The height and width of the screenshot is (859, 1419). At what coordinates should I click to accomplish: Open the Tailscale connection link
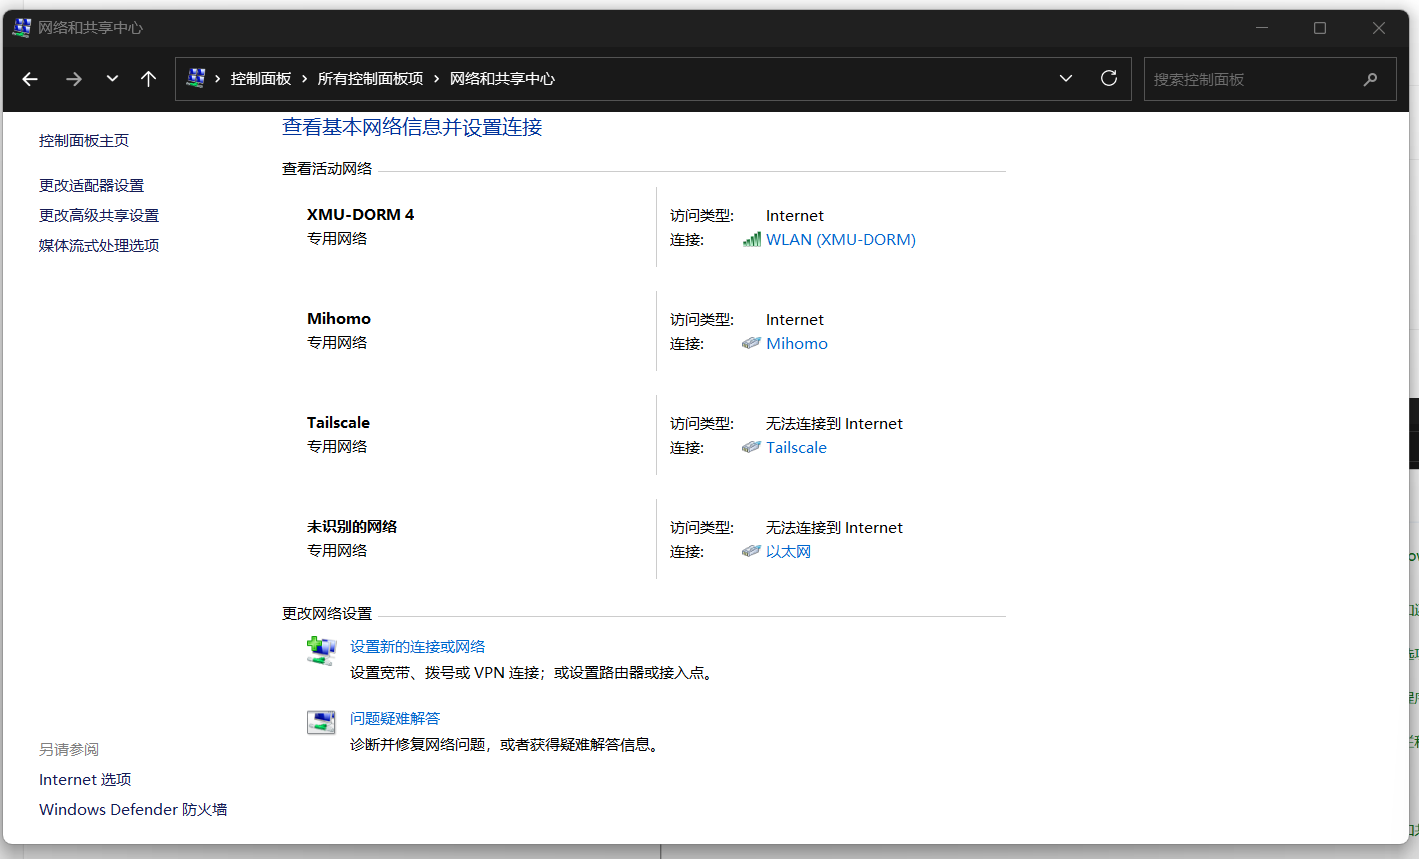click(796, 448)
